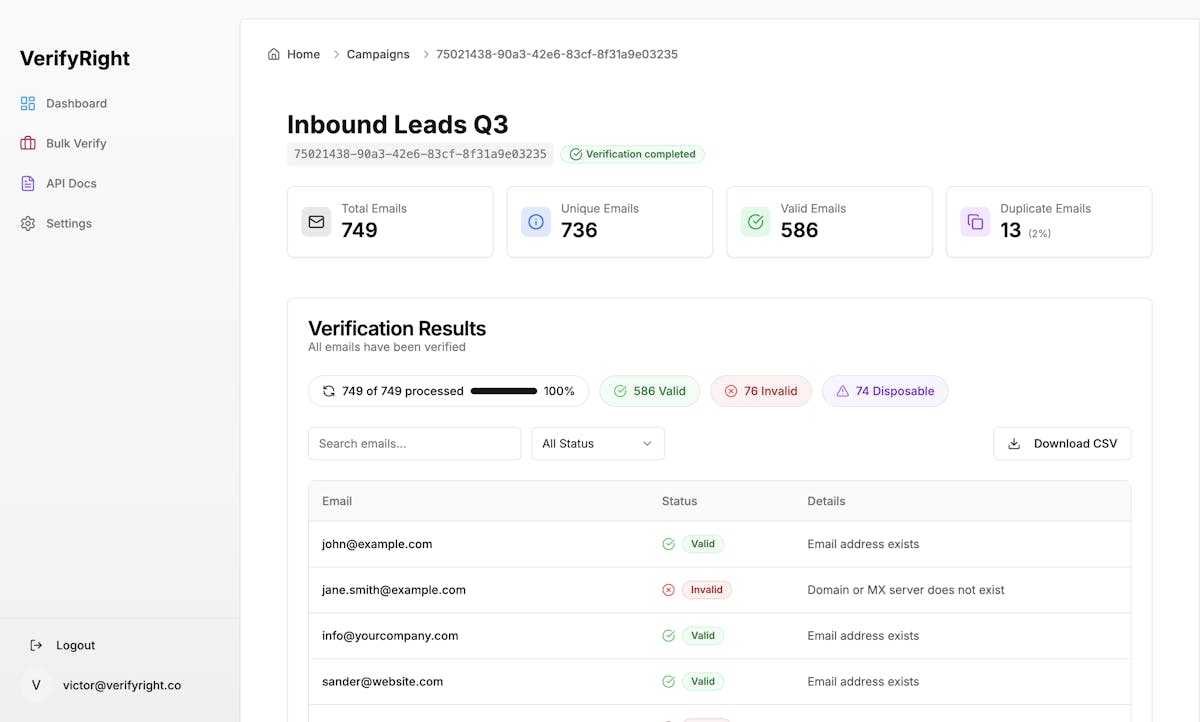Toggle the 74 Disposable filter chip
Viewport: 1200px width, 722px height.
pyautogui.click(x=885, y=391)
